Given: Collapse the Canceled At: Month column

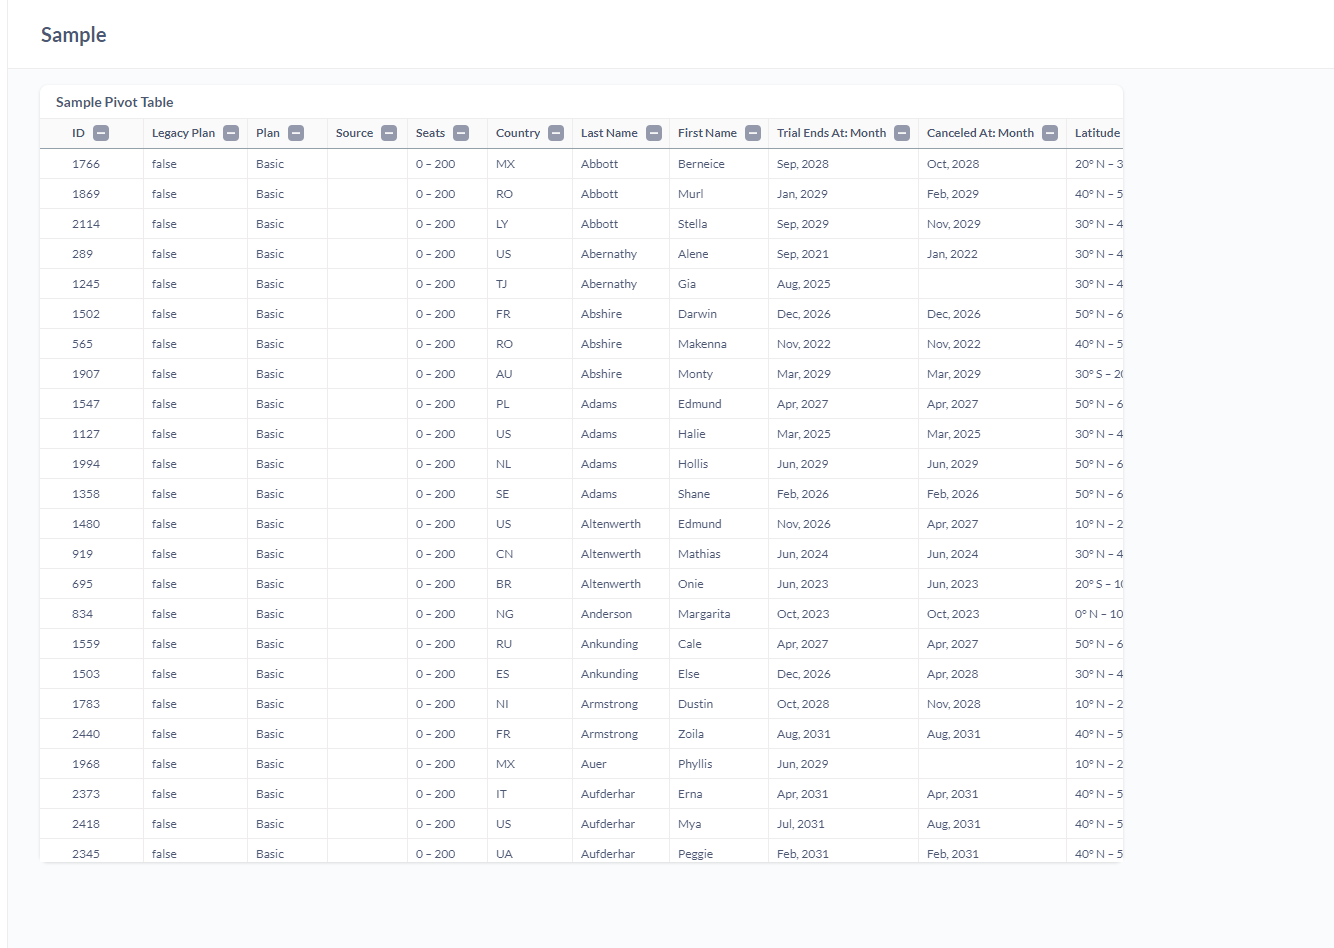Looking at the screenshot, I should click(x=1050, y=132).
